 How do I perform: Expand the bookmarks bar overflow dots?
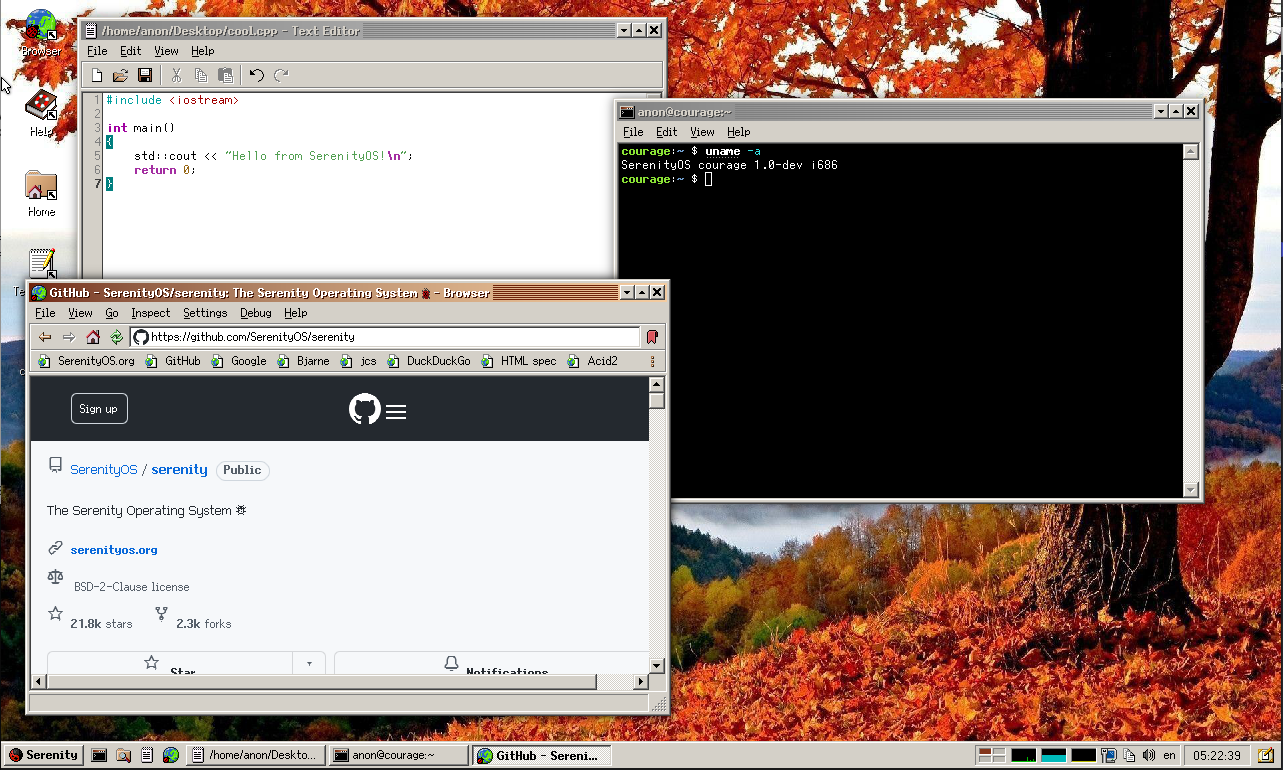point(653,361)
